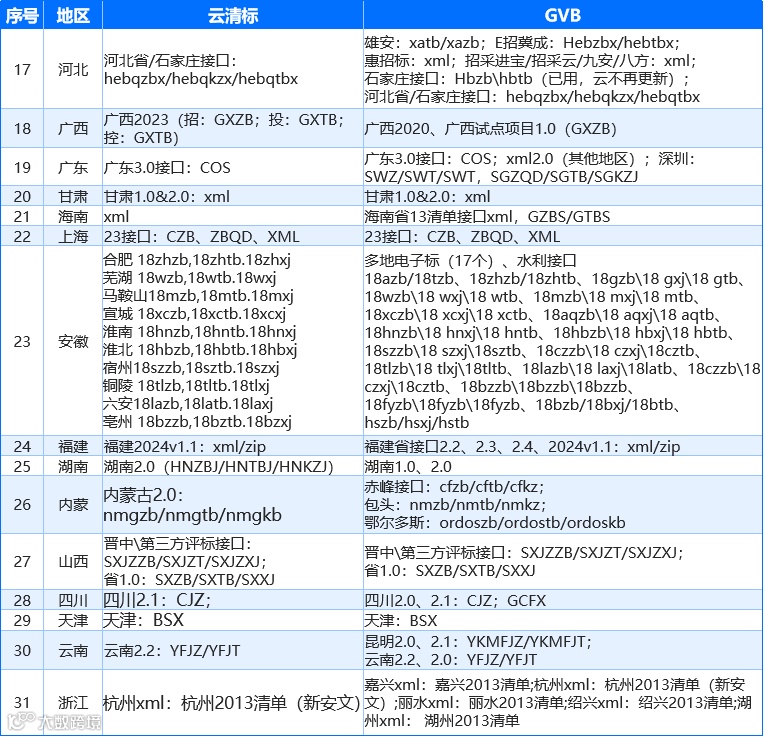Select row number 28 cell

(22, 600)
